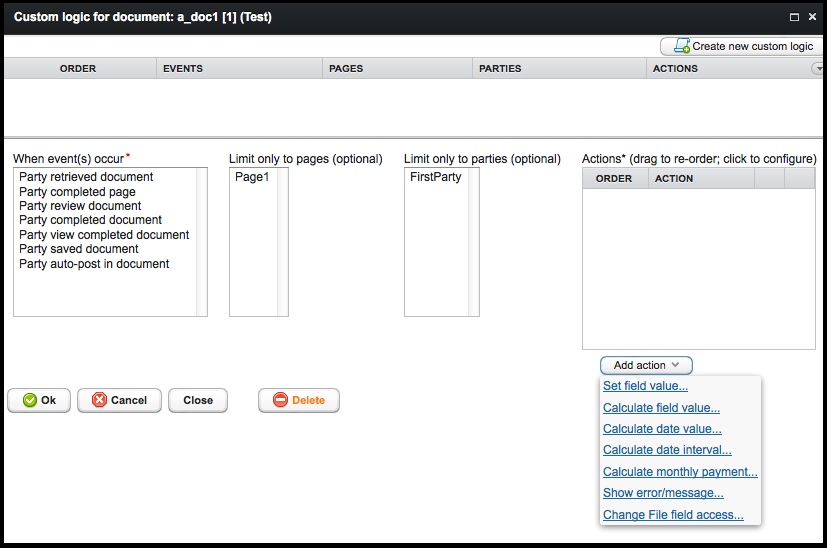Select Party completed page event
827x548 pixels.
[77, 192]
